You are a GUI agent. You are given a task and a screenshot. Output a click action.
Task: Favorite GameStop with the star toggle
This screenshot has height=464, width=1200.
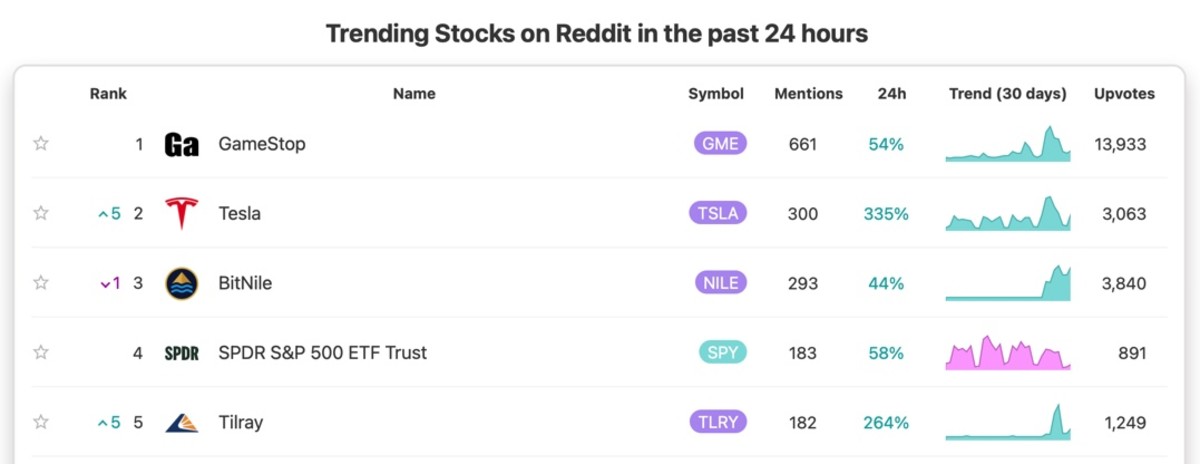[41, 144]
